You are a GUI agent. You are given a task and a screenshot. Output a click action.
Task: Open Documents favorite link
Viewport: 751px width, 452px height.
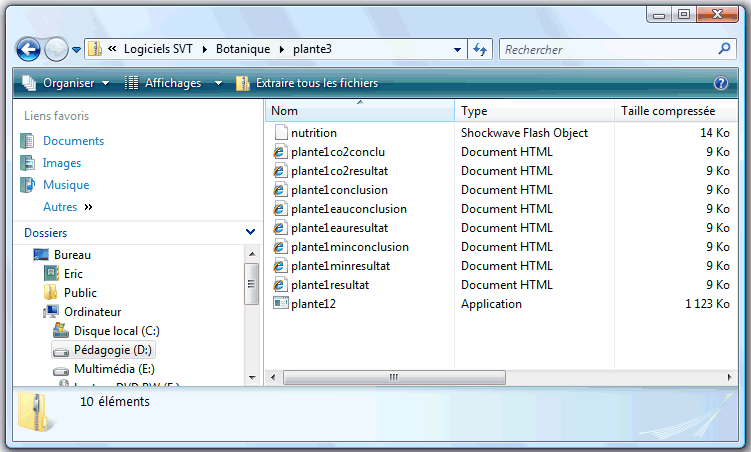(73, 141)
